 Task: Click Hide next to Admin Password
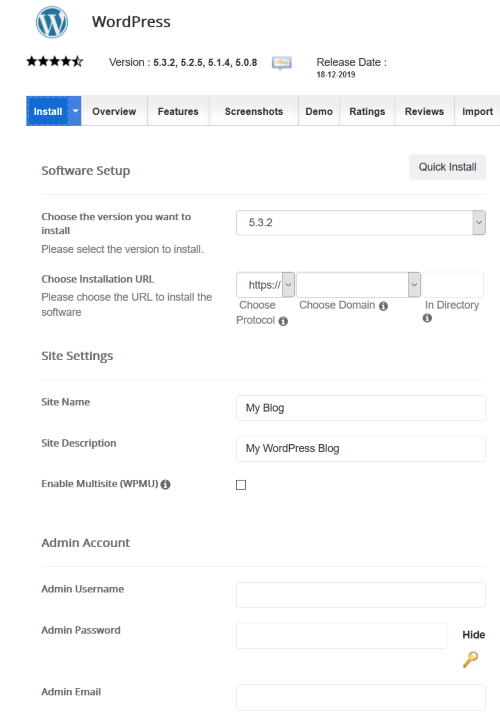pos(474,635)
